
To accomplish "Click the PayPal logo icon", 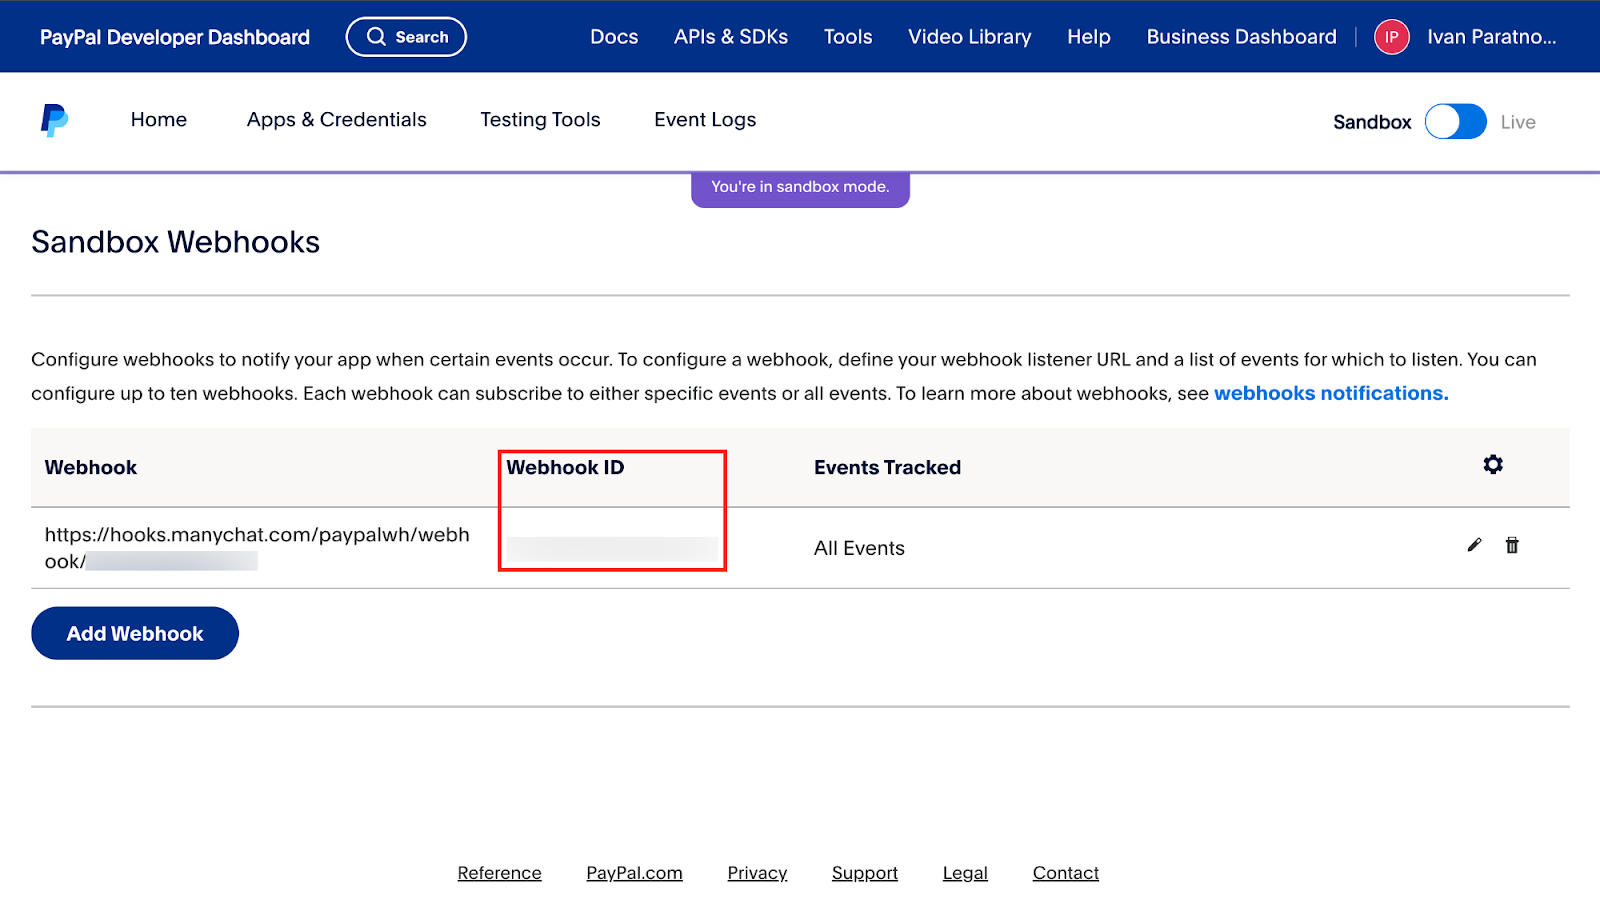I will (54, 120).
